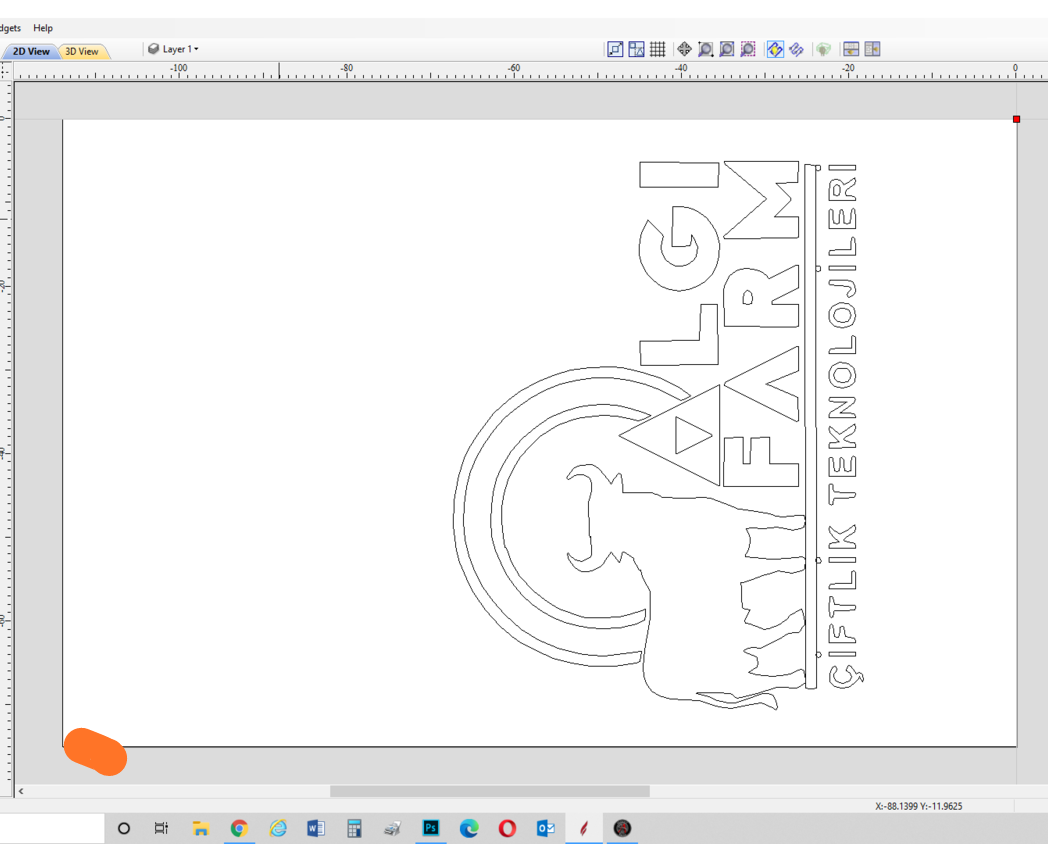Open Outlook from the taskbar
The image size is (1048, 844).
coord(546,829)
